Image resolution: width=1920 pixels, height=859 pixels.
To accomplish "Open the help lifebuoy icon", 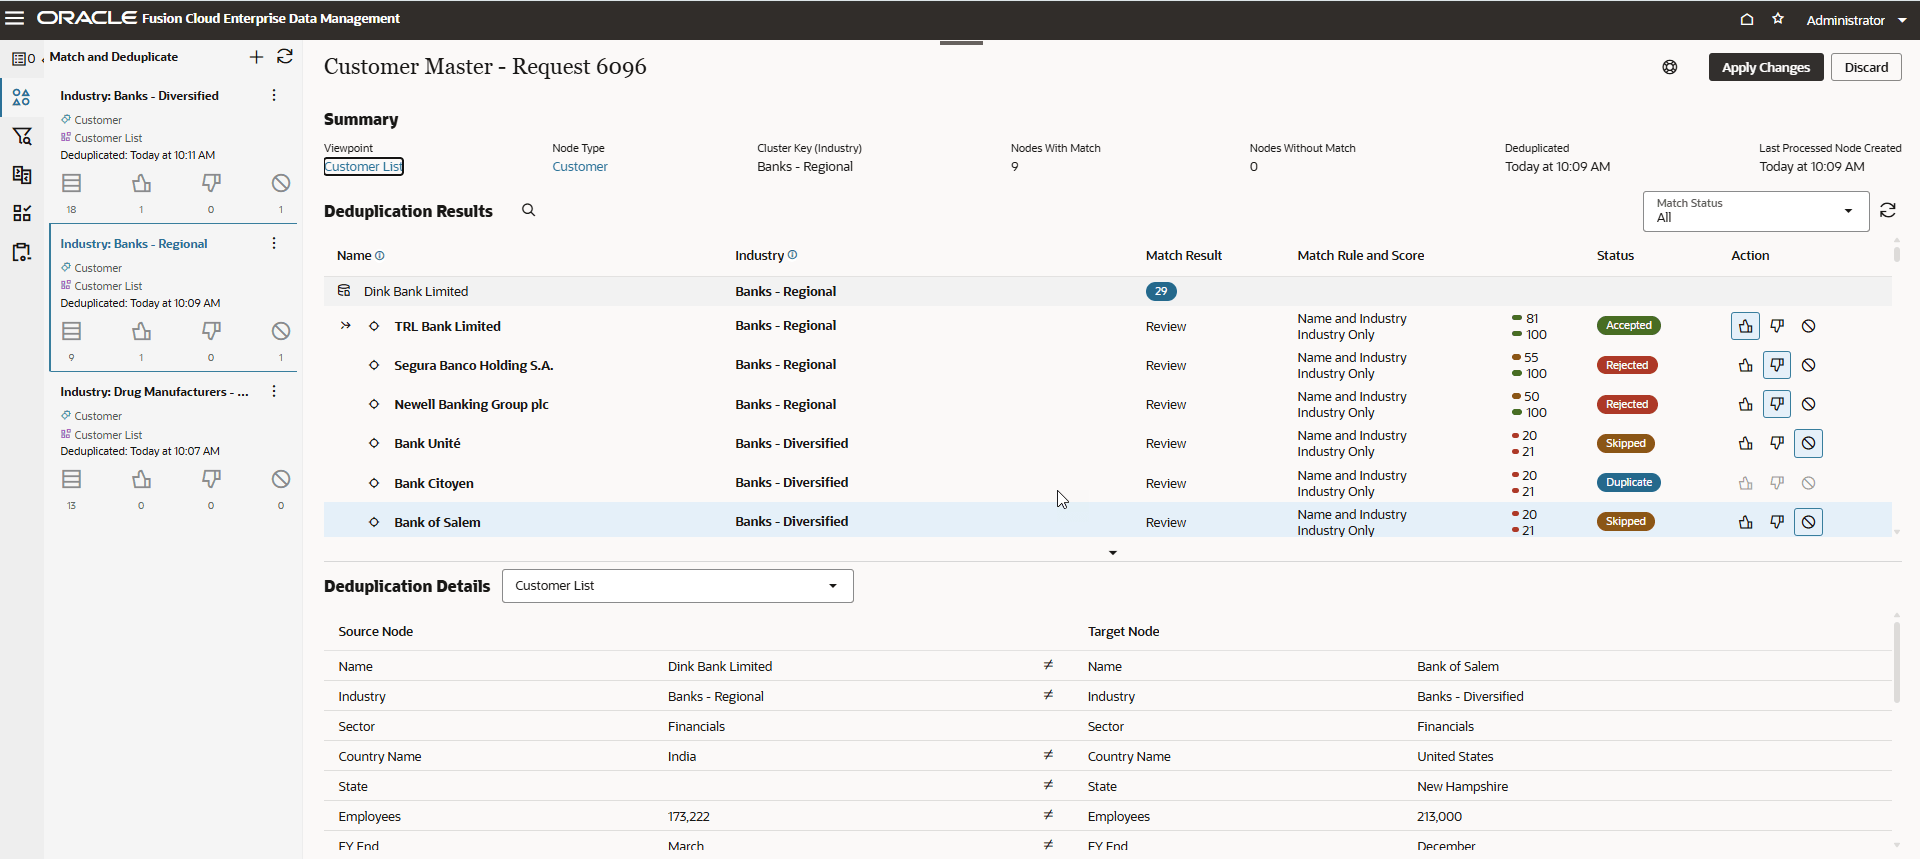I will [x=1670, y=67].
